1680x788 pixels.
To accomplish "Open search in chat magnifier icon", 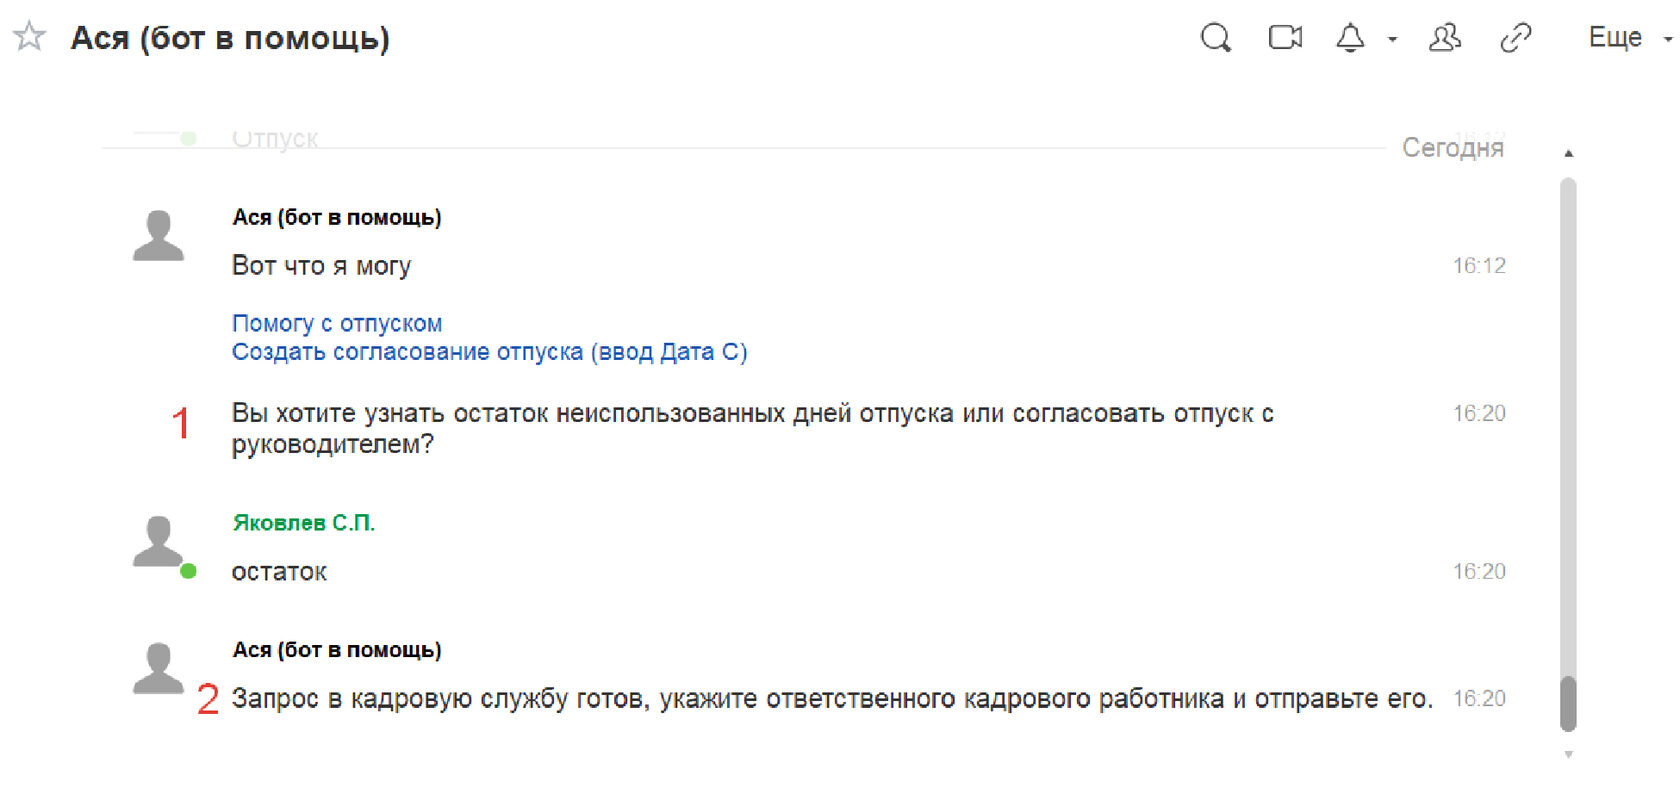I will click(1215, 38).
